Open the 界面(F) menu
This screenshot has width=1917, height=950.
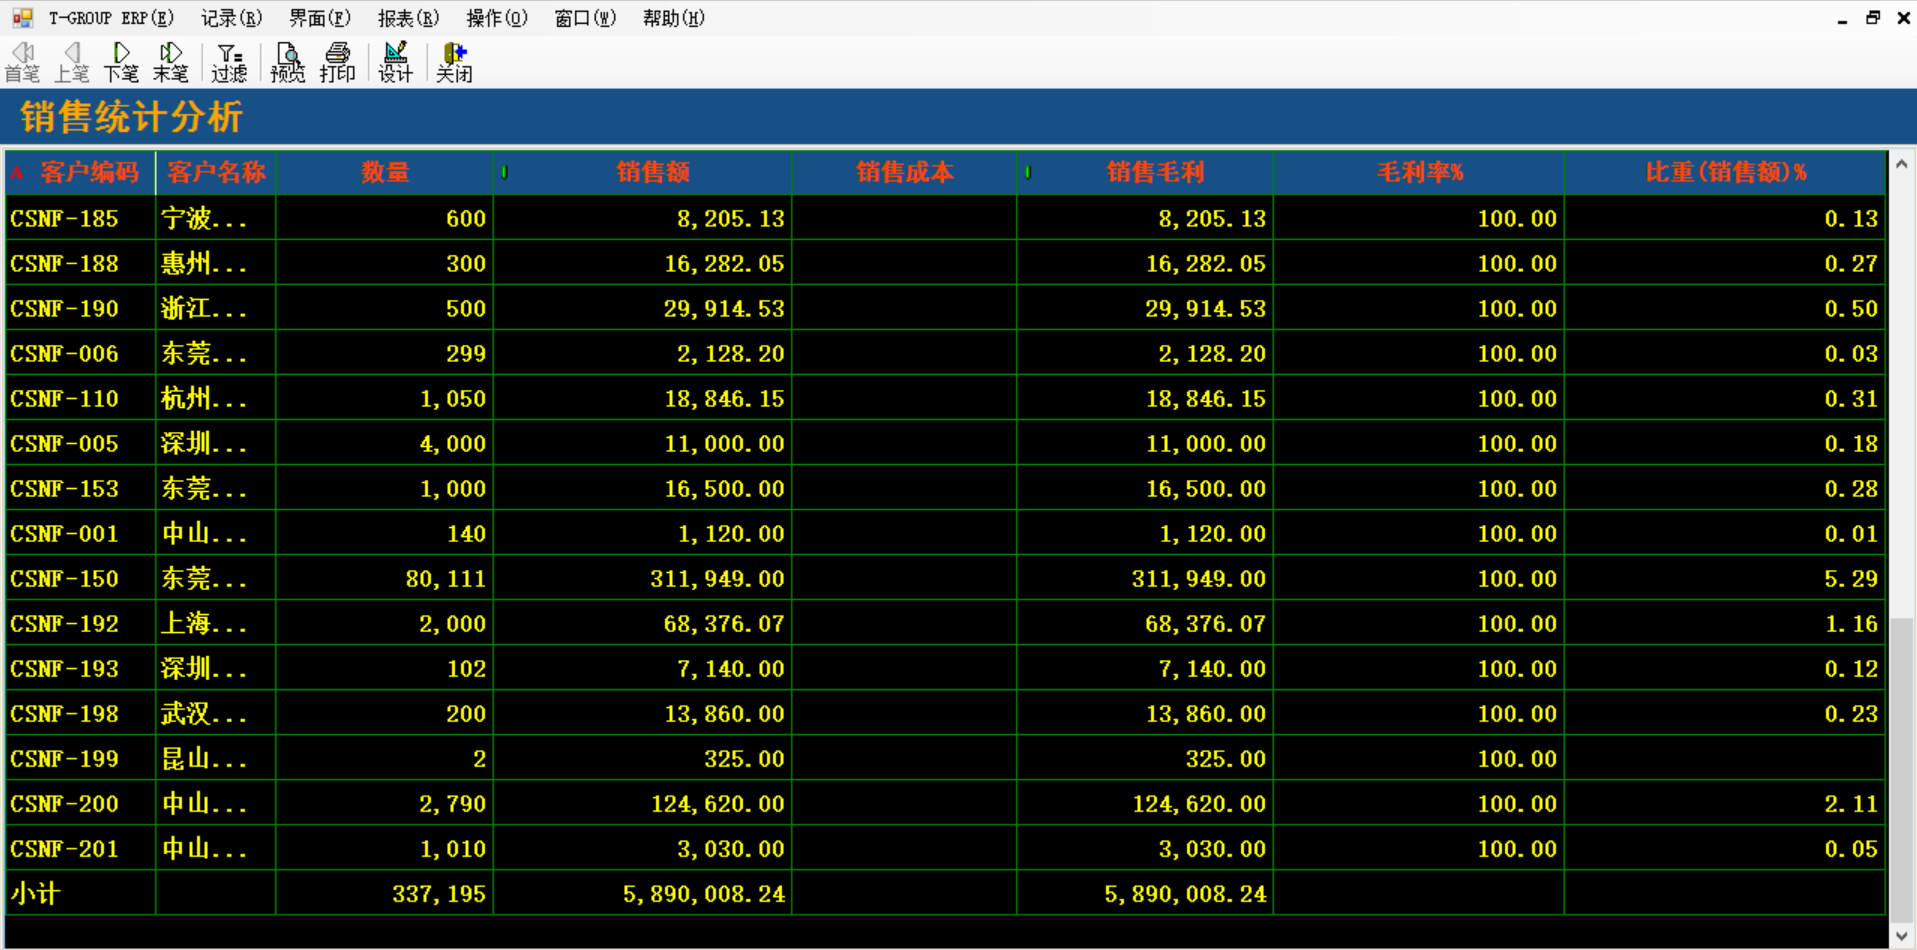point(320,18)
